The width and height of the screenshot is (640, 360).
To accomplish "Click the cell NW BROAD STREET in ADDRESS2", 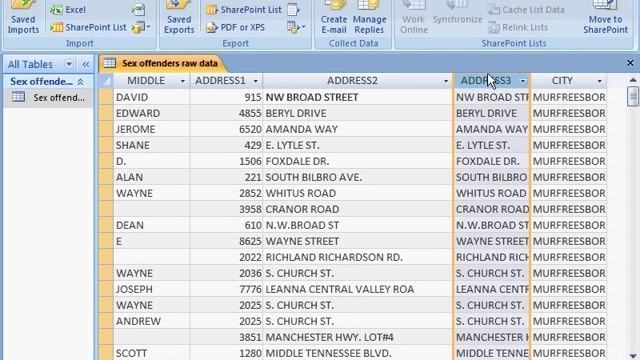I will (x=358, y=97).
